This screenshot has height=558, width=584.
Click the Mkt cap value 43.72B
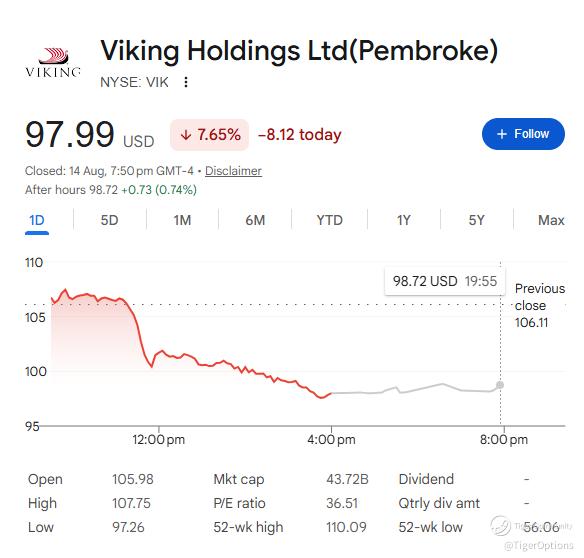pyautogui.click(x=347, y=479)
